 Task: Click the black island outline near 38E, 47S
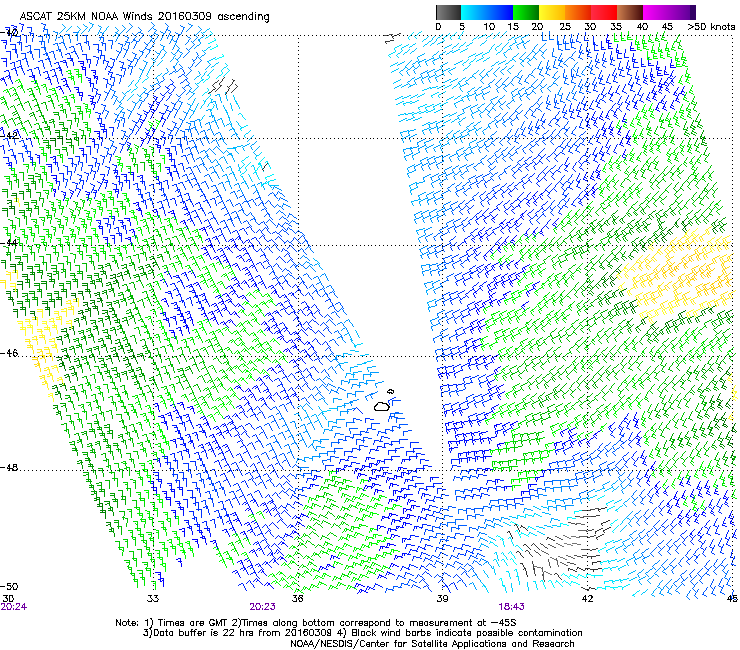[x=382, y=406]
